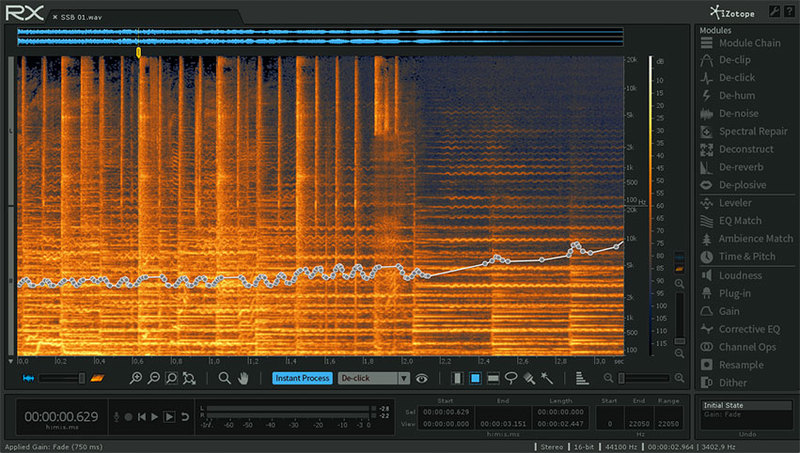Collapse the triangle at spectrogram bottom-left
Viewport: 800px width, 453px height.
point(11,361)
